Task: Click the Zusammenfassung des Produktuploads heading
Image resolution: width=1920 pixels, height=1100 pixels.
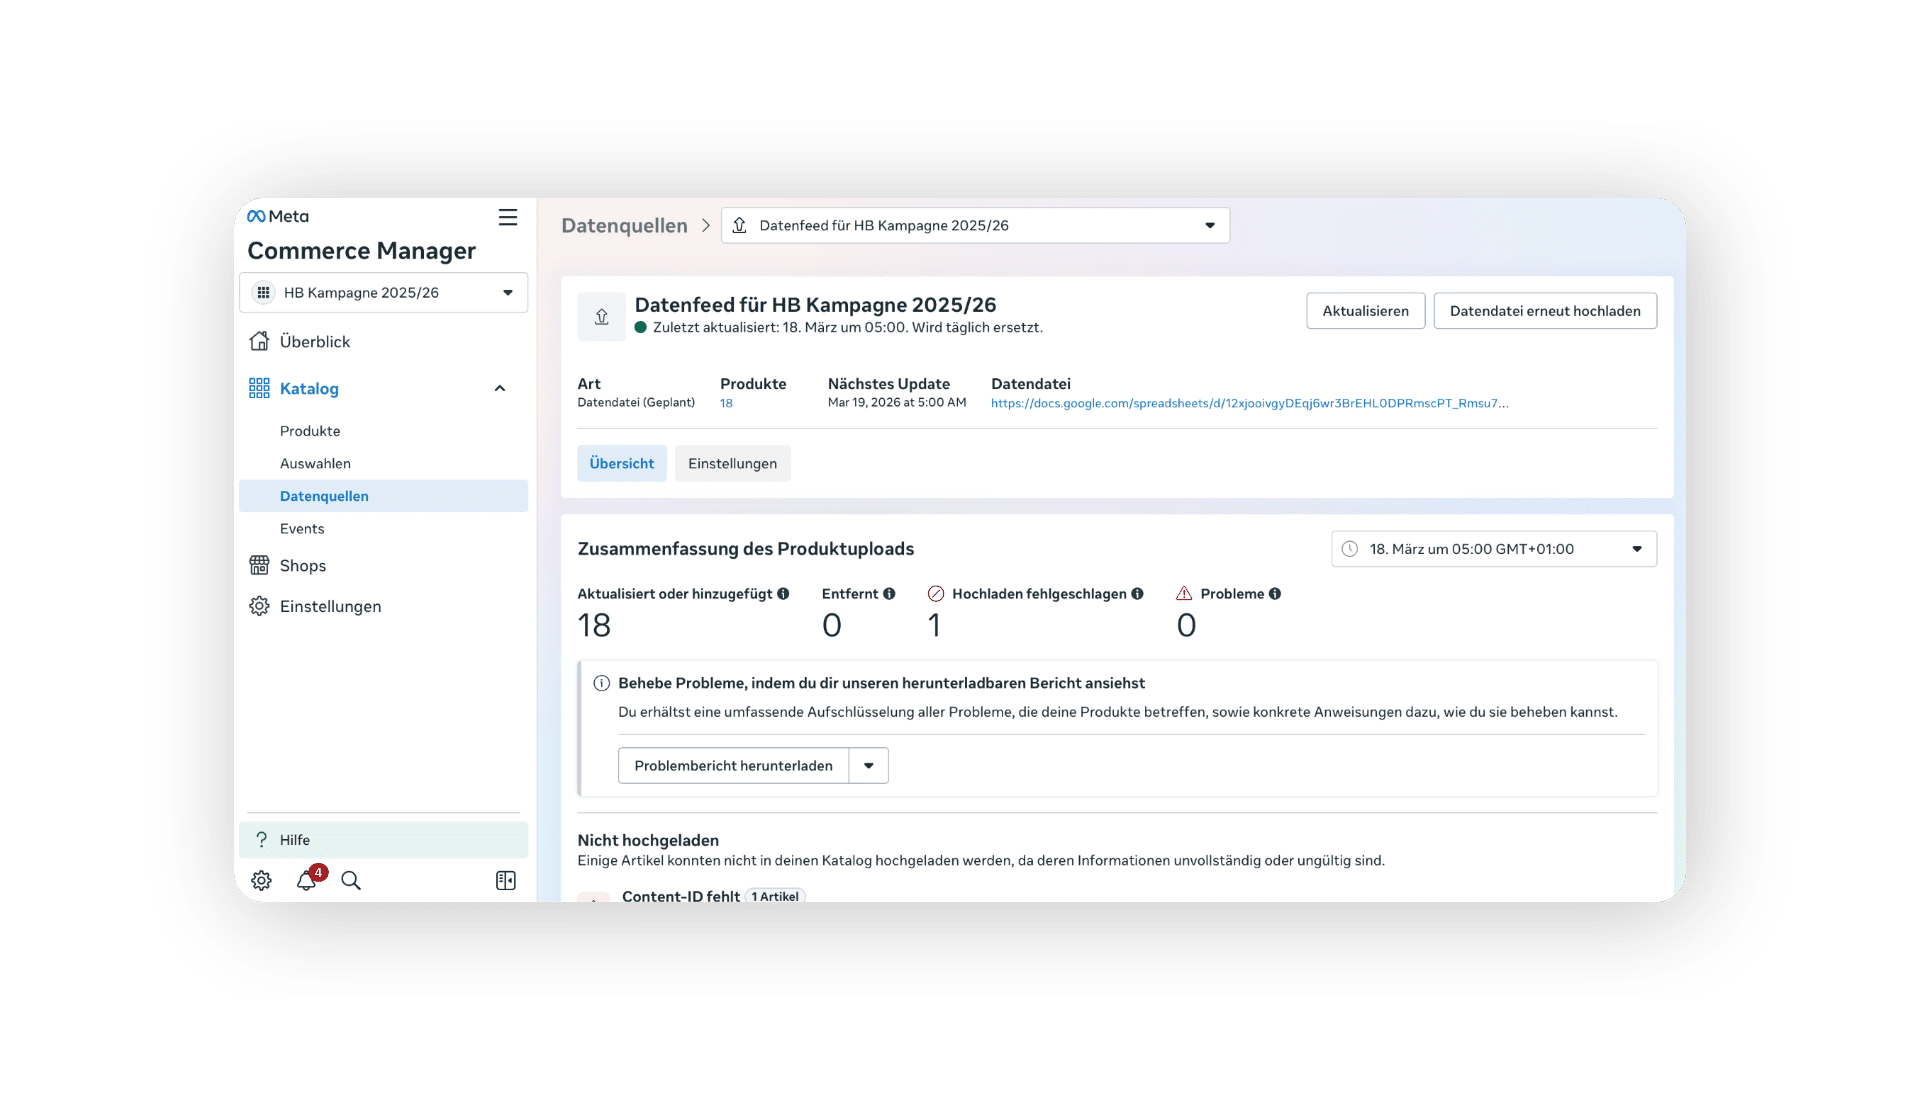Action: (x=746, y=549)
